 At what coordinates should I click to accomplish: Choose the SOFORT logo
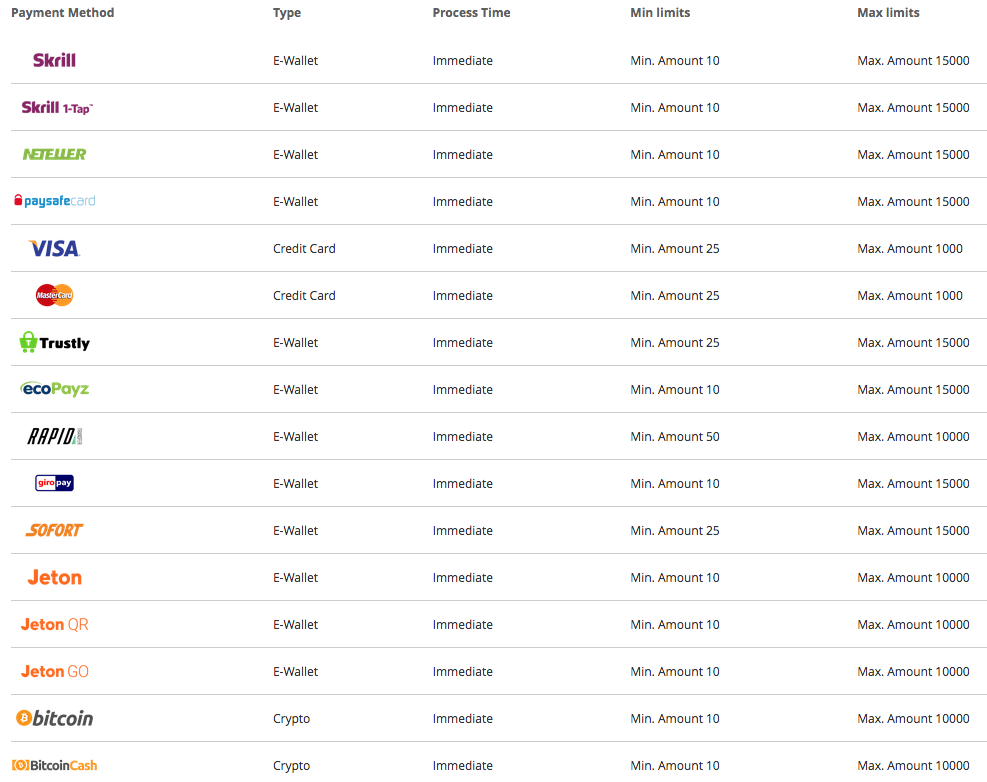(54, 530)
